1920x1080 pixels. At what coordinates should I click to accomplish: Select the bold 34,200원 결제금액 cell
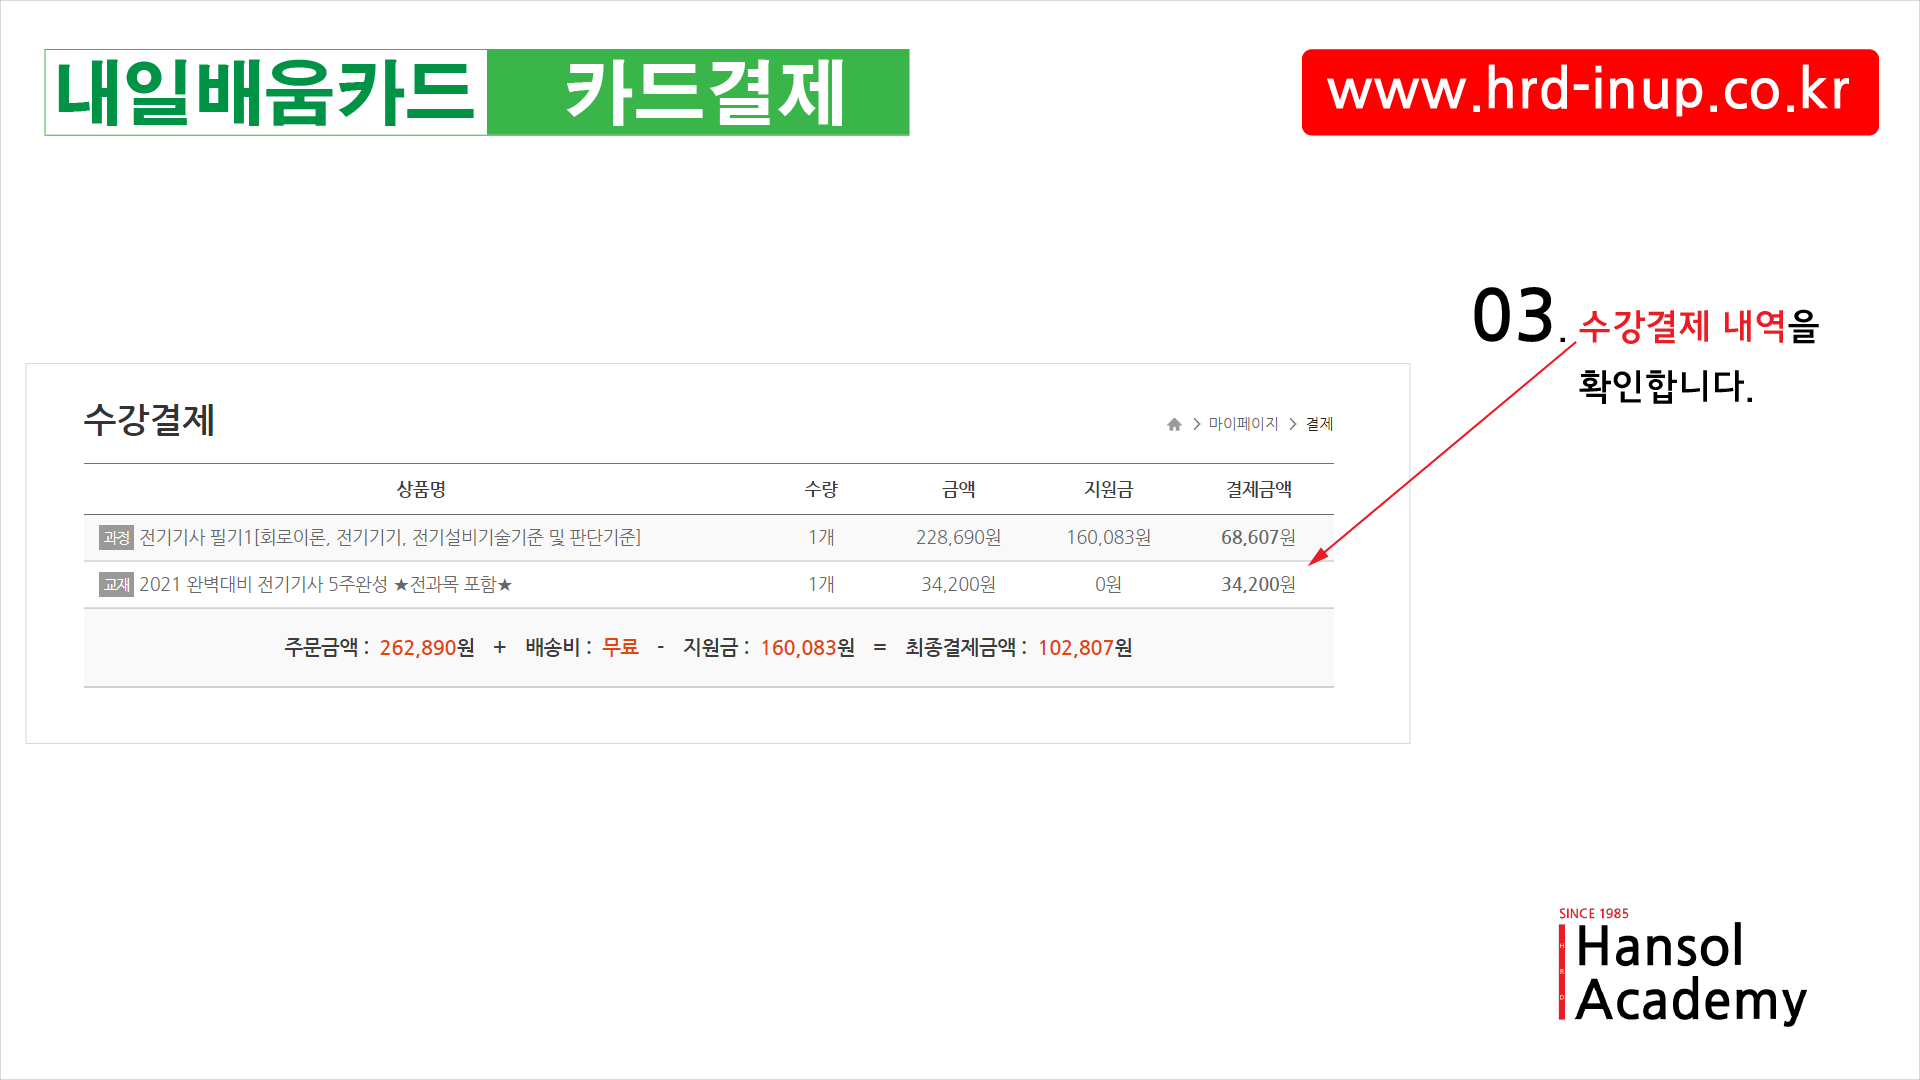coord(1258,585)
